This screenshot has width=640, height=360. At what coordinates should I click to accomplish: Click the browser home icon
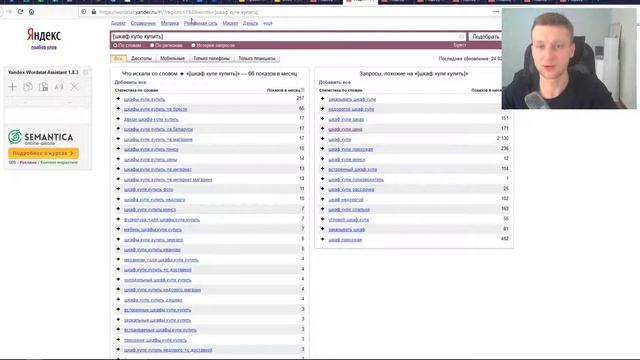pyautogui.click(x=31, y=12)
